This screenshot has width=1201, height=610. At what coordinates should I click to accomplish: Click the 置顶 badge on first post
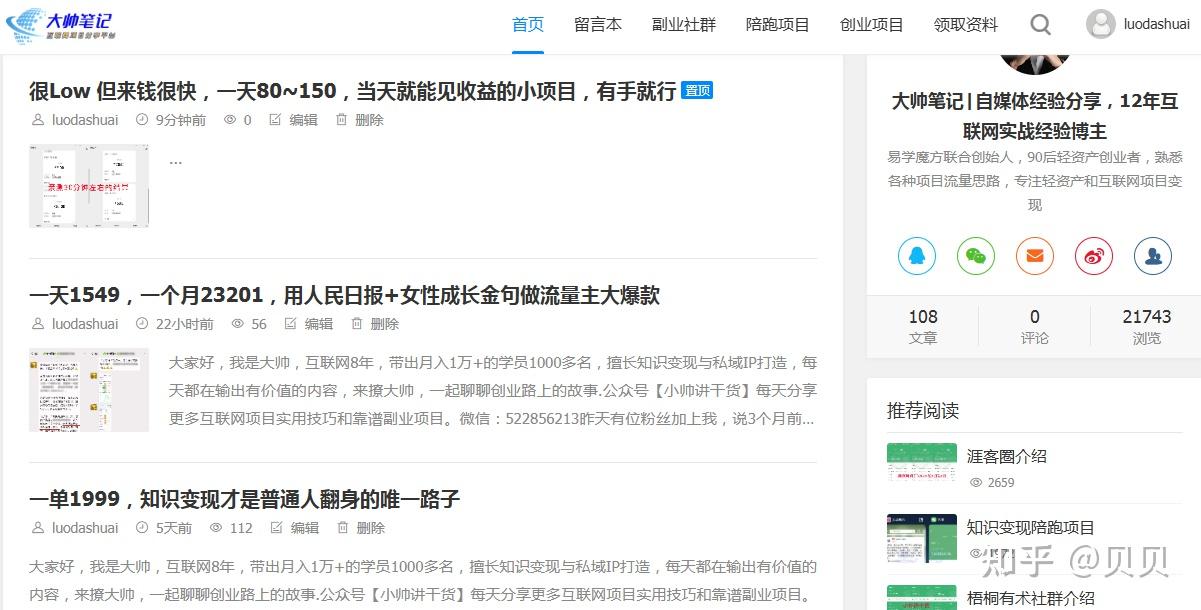point(697,90)
